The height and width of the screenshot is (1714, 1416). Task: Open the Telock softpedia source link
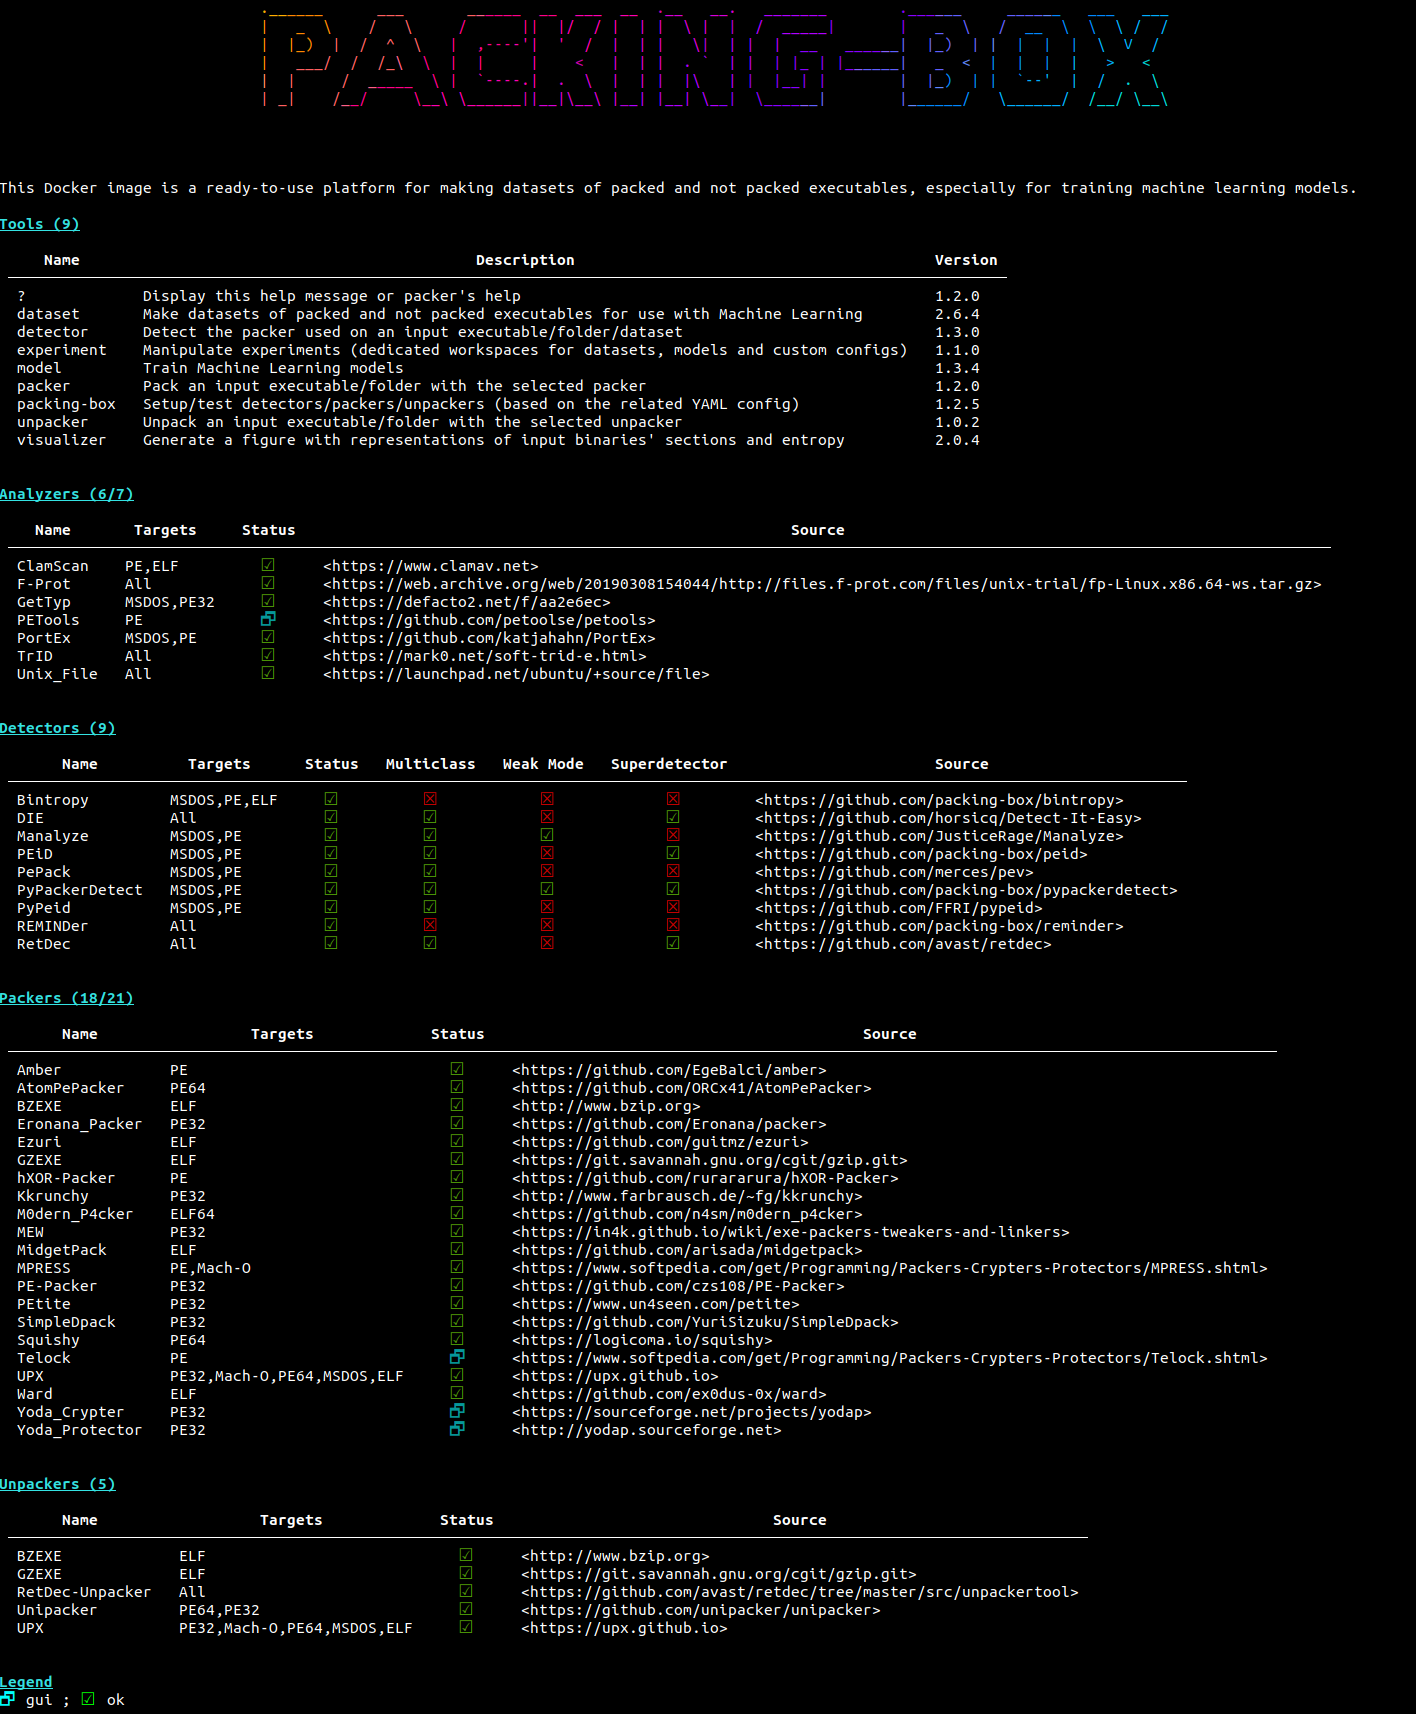coord(890,1358)
